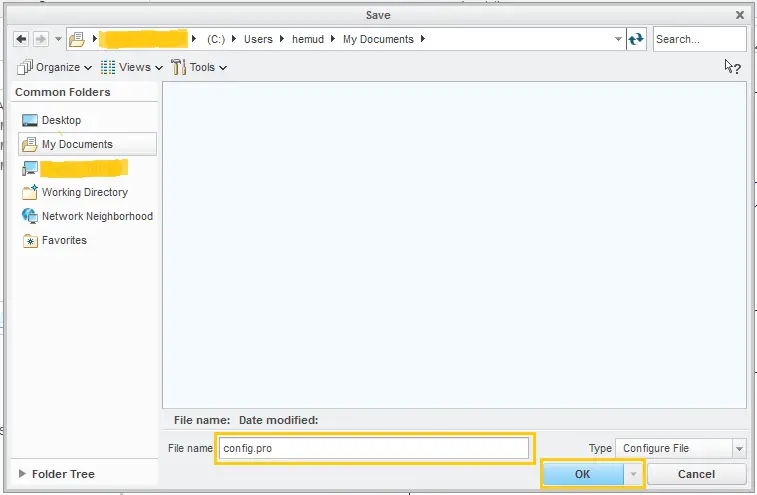Open the Organize menu

click(x=55, y=67)
